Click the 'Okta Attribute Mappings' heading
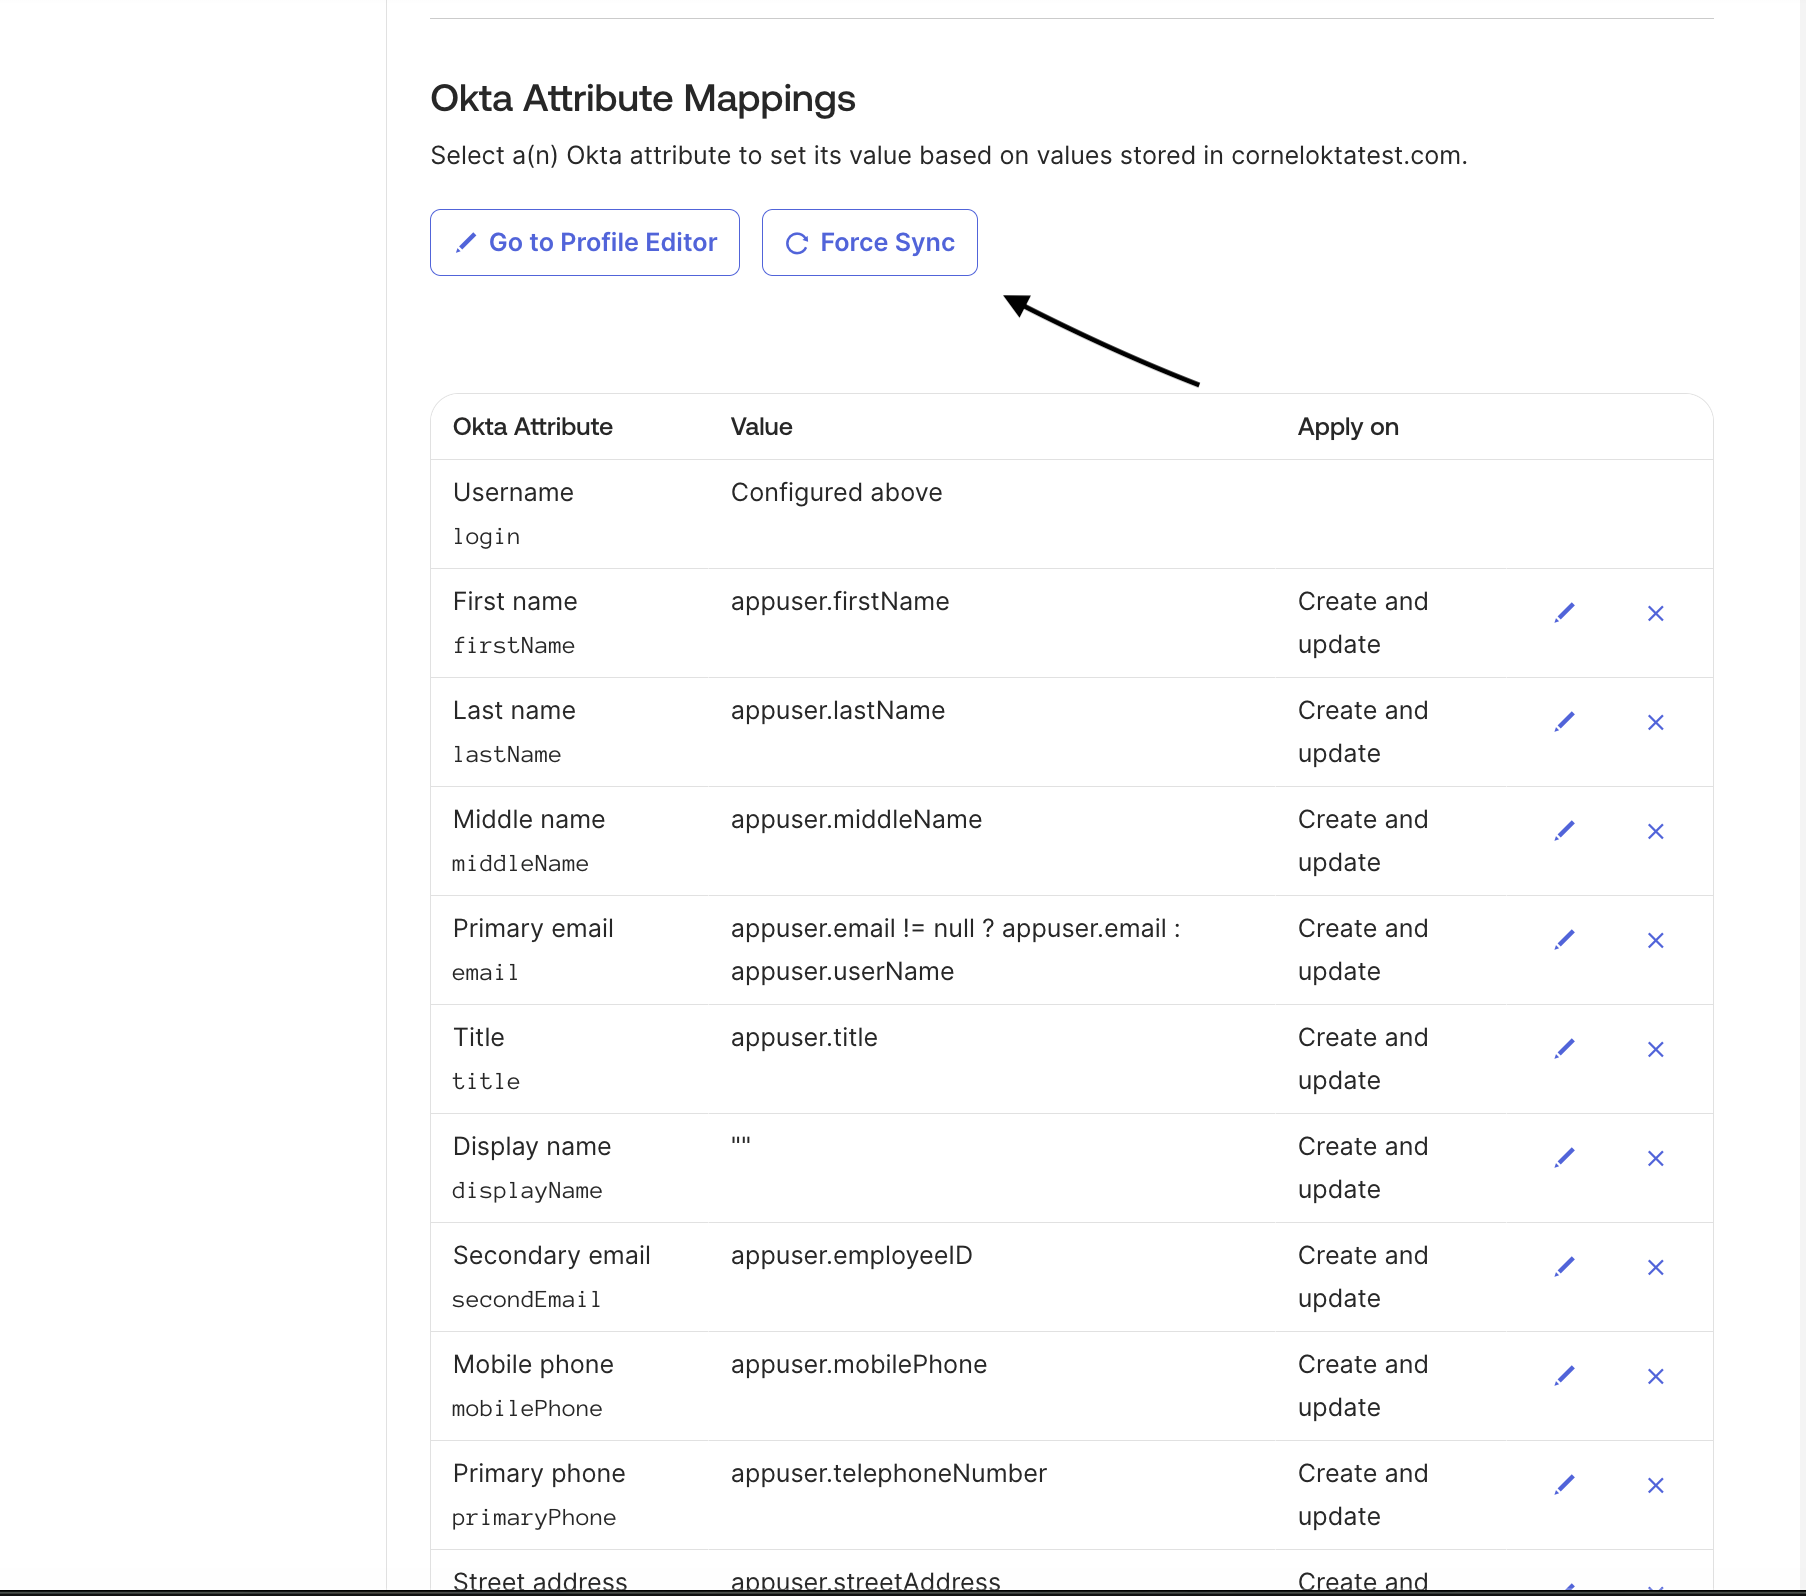Screen dimensions: 1806x1596 tap(643, 99)
